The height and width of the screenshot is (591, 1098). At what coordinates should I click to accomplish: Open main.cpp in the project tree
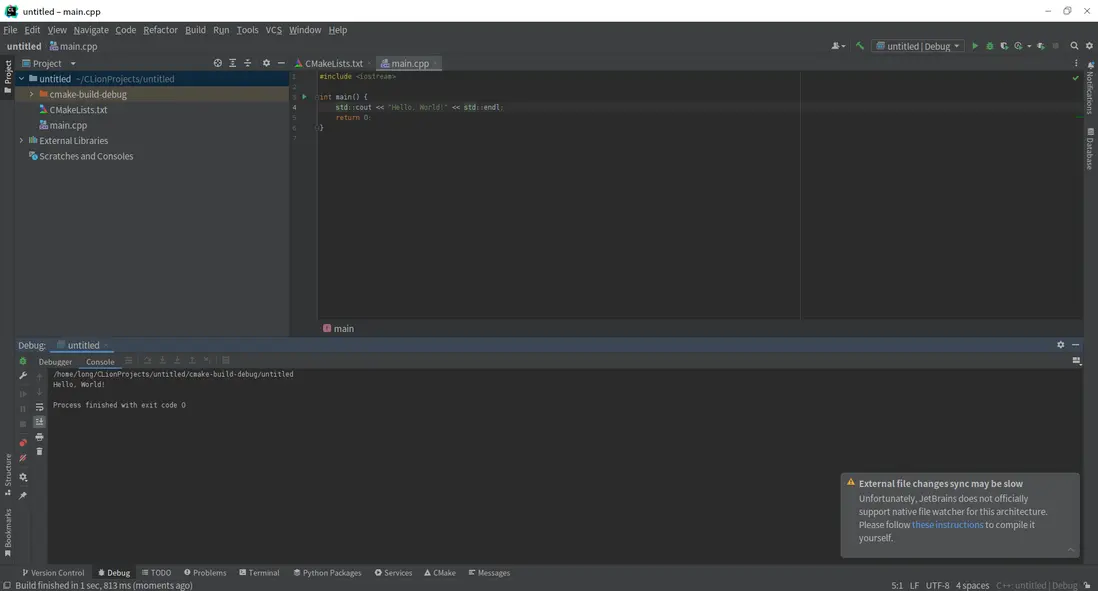68,125
